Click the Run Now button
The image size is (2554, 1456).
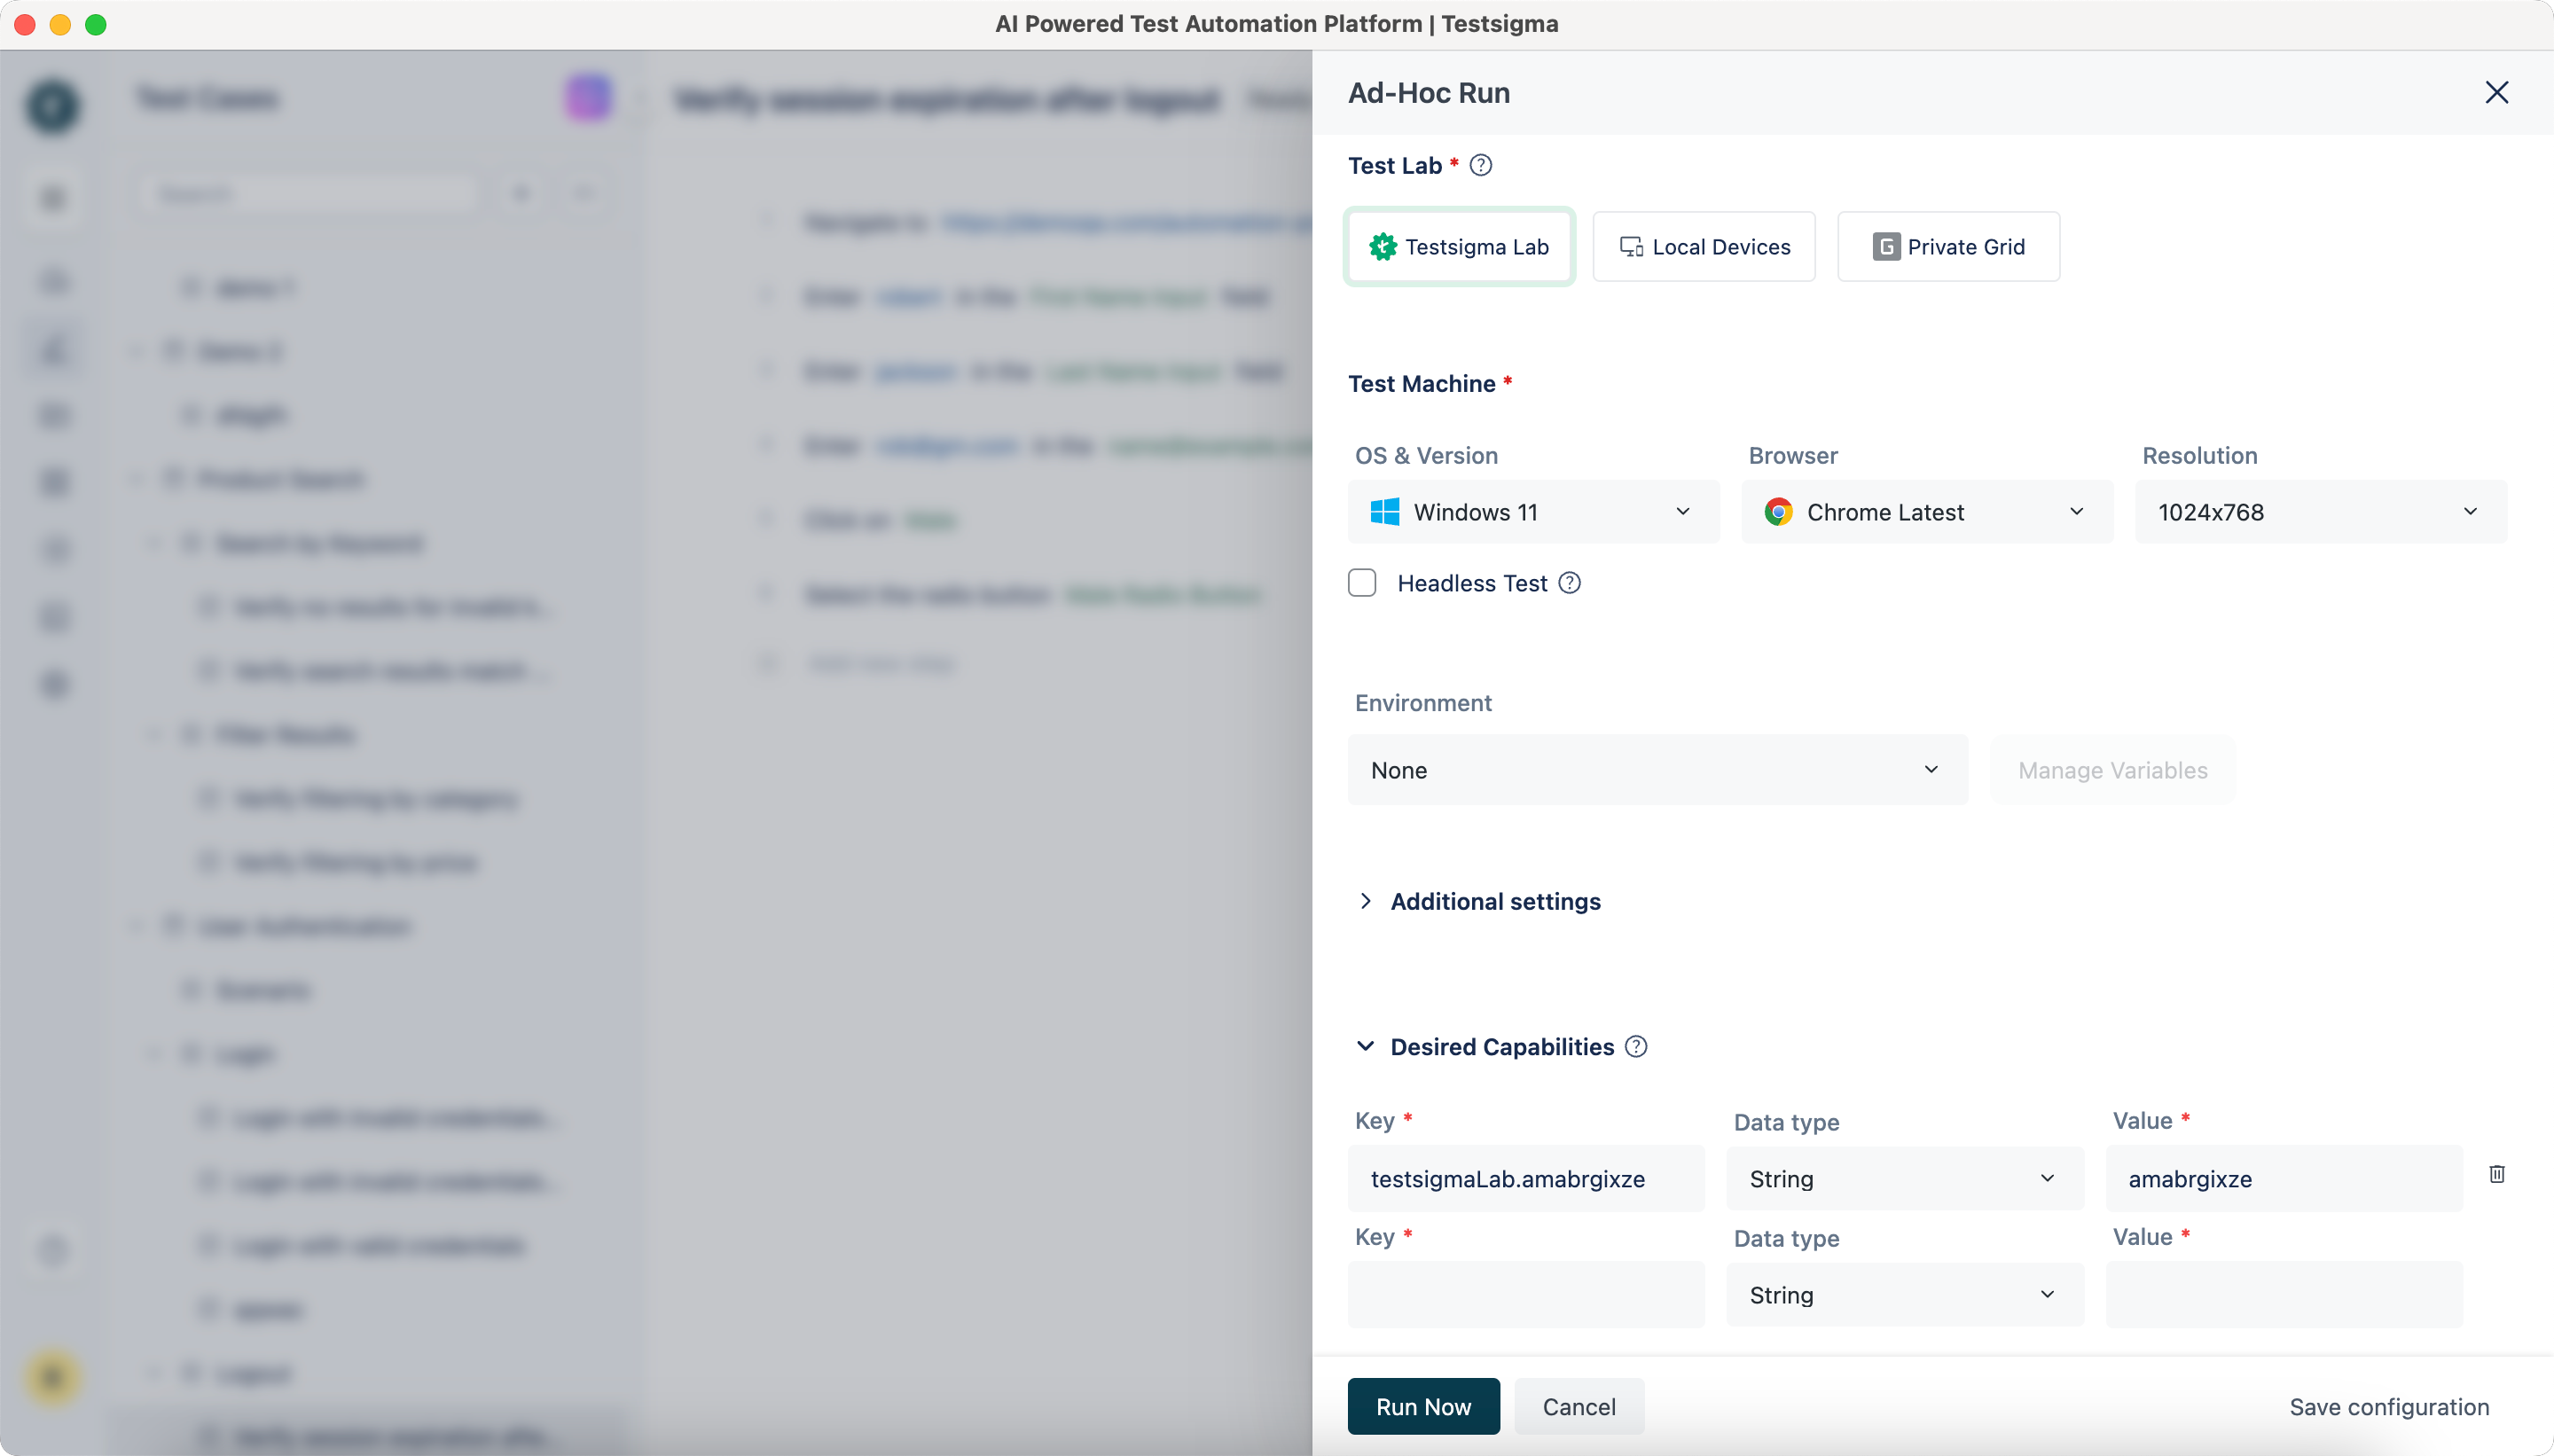pyautogui.click(x=1423, y=1406)
